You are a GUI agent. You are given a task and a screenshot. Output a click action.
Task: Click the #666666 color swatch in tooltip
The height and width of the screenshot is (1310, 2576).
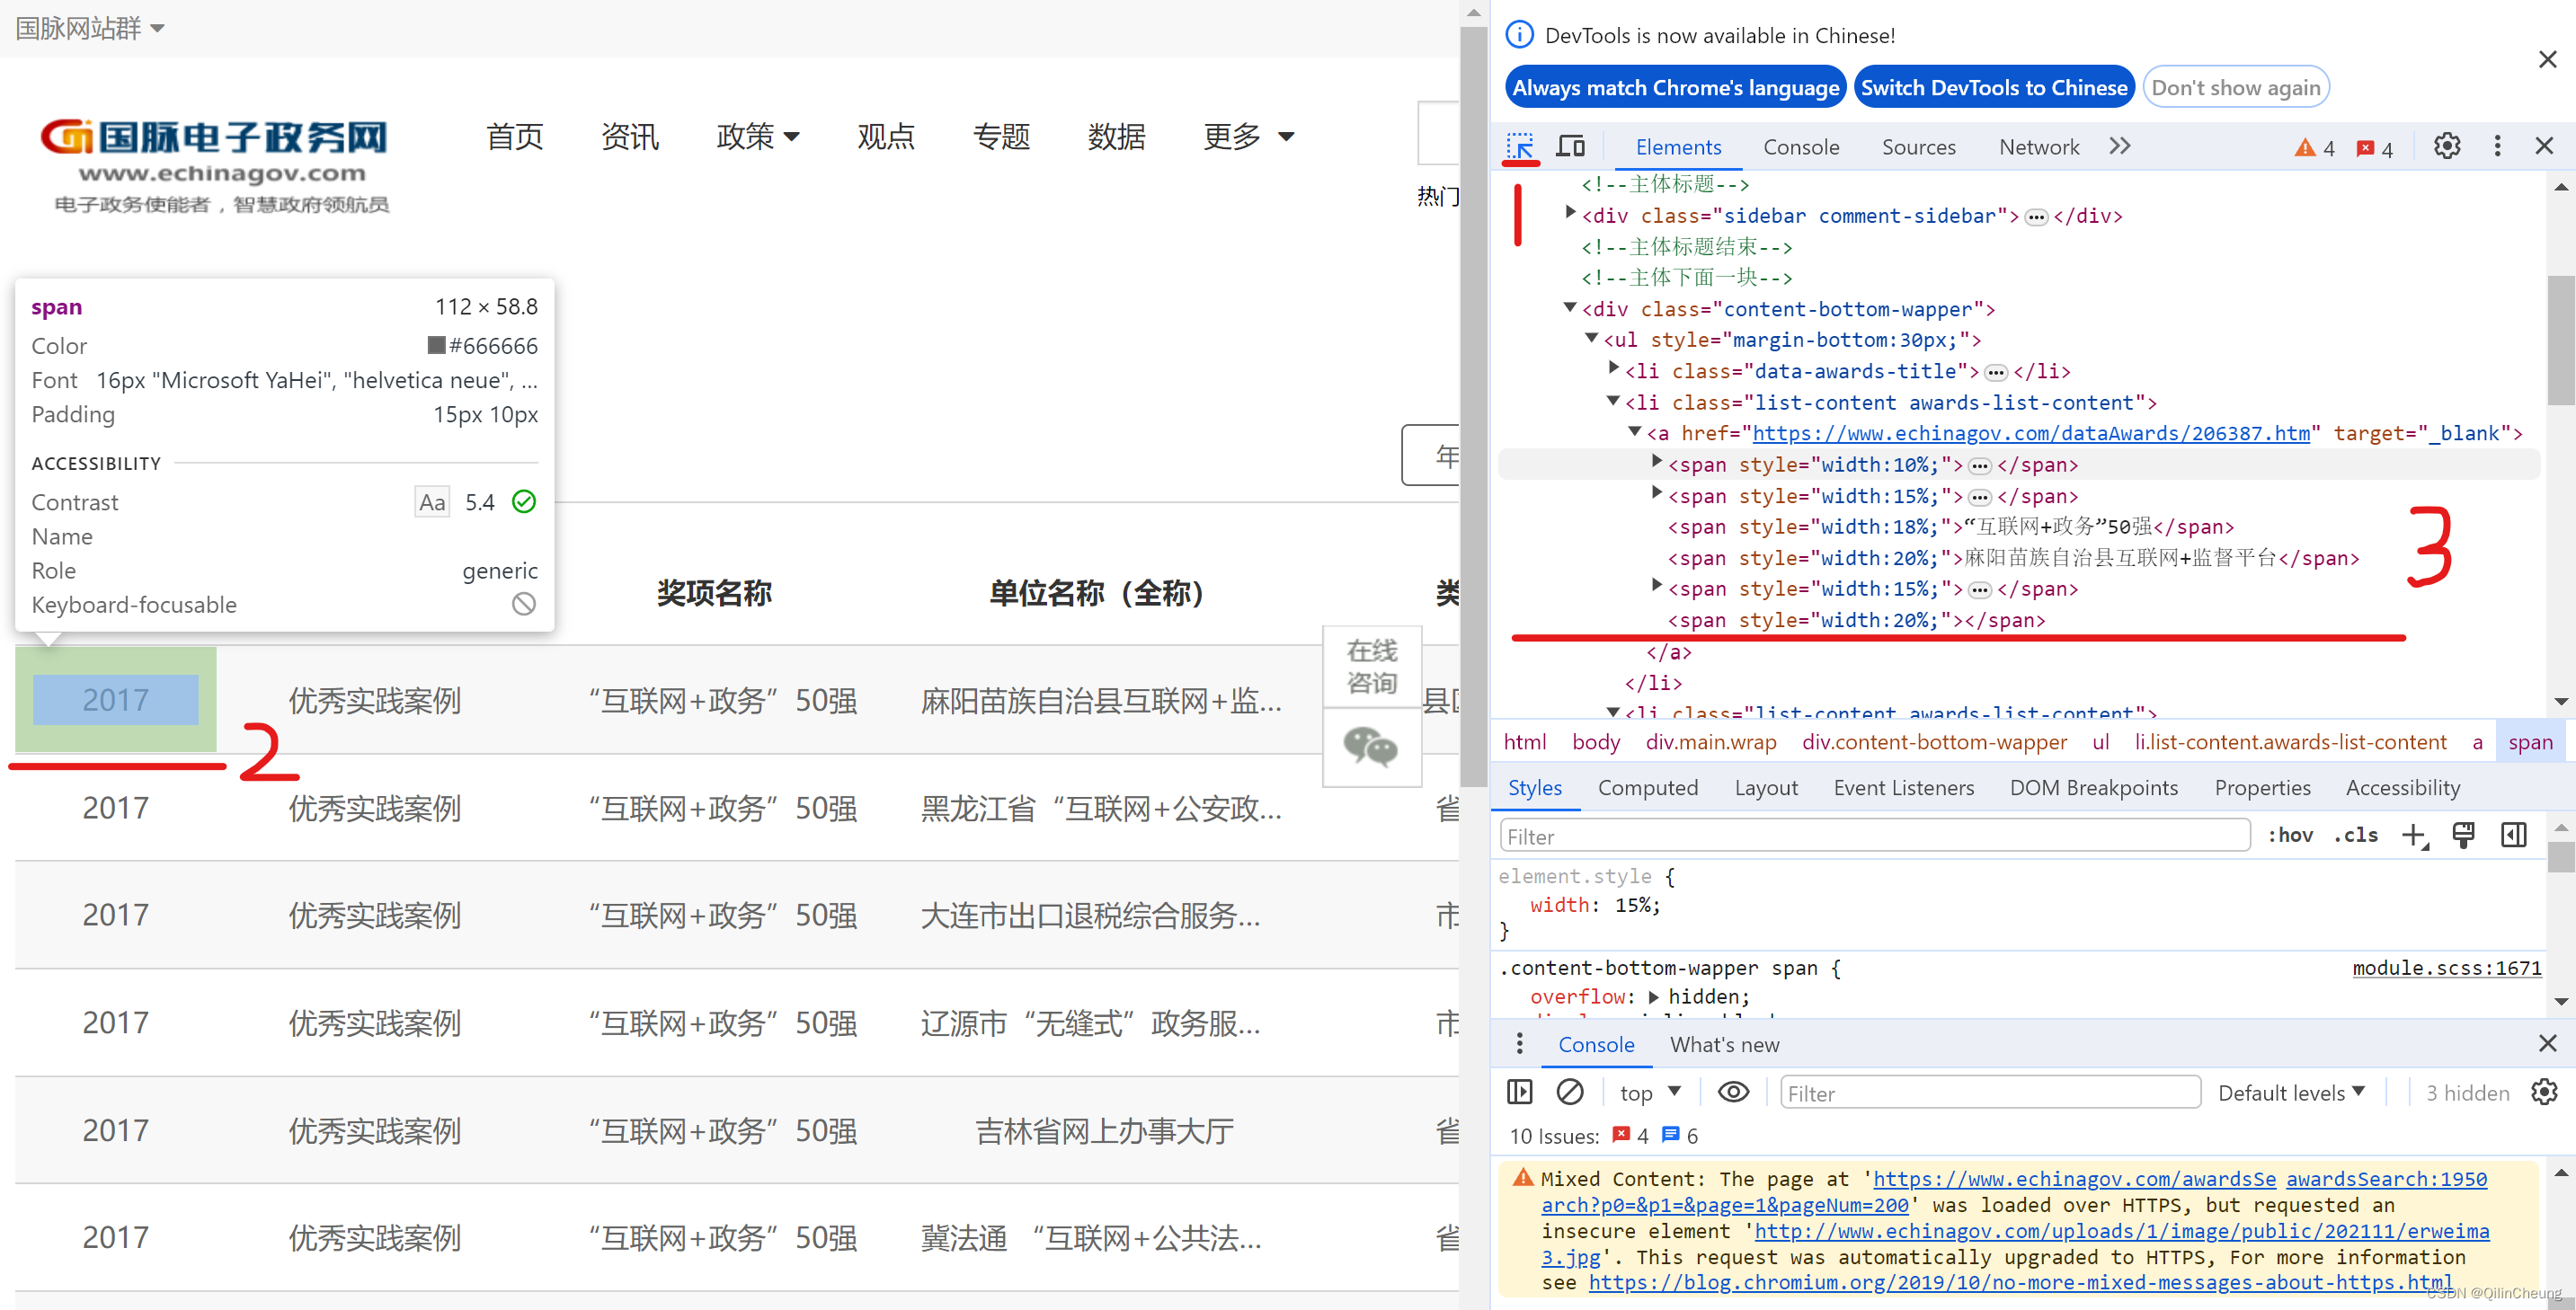click(436, 345)
